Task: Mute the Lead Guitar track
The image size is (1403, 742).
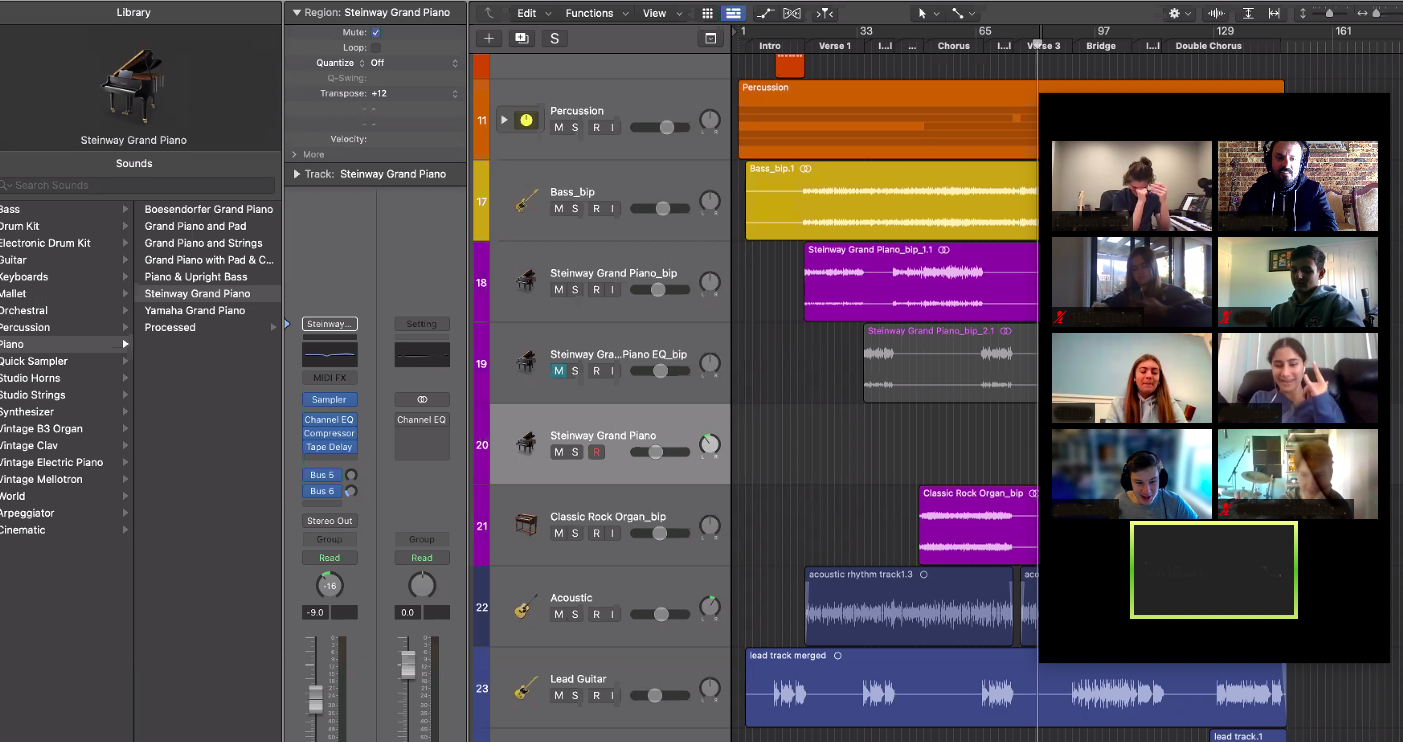Action: (559, 695)
